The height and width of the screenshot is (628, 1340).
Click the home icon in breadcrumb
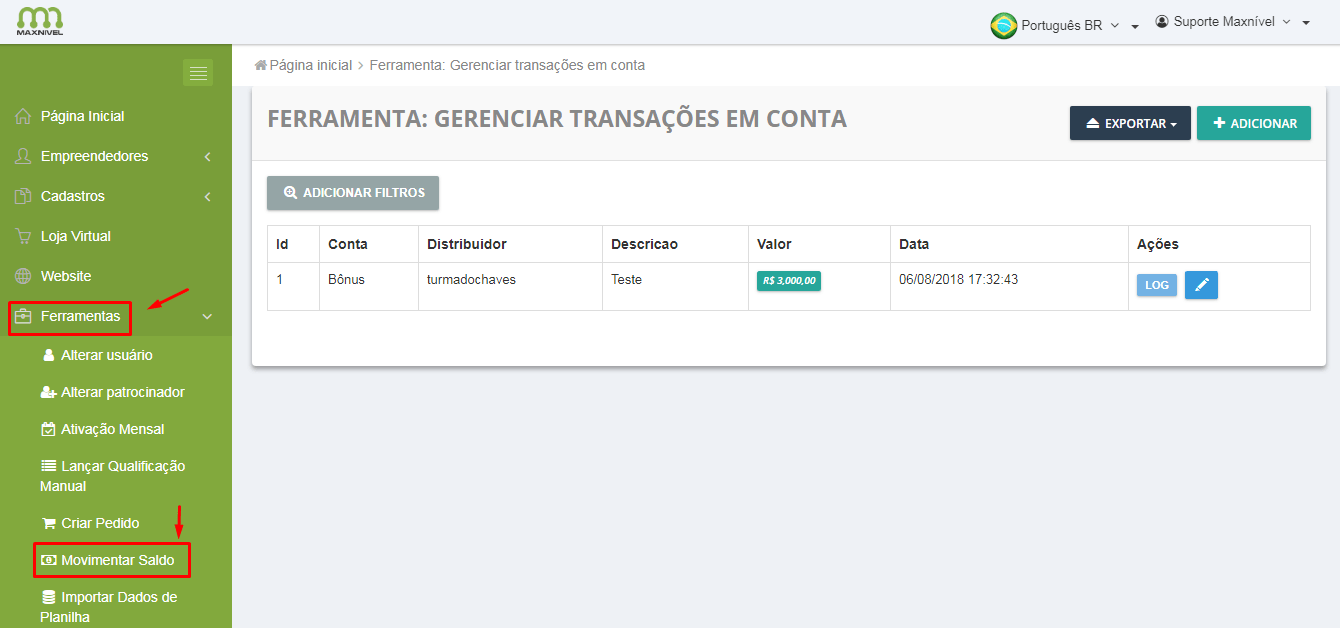(x=261, y=65)
